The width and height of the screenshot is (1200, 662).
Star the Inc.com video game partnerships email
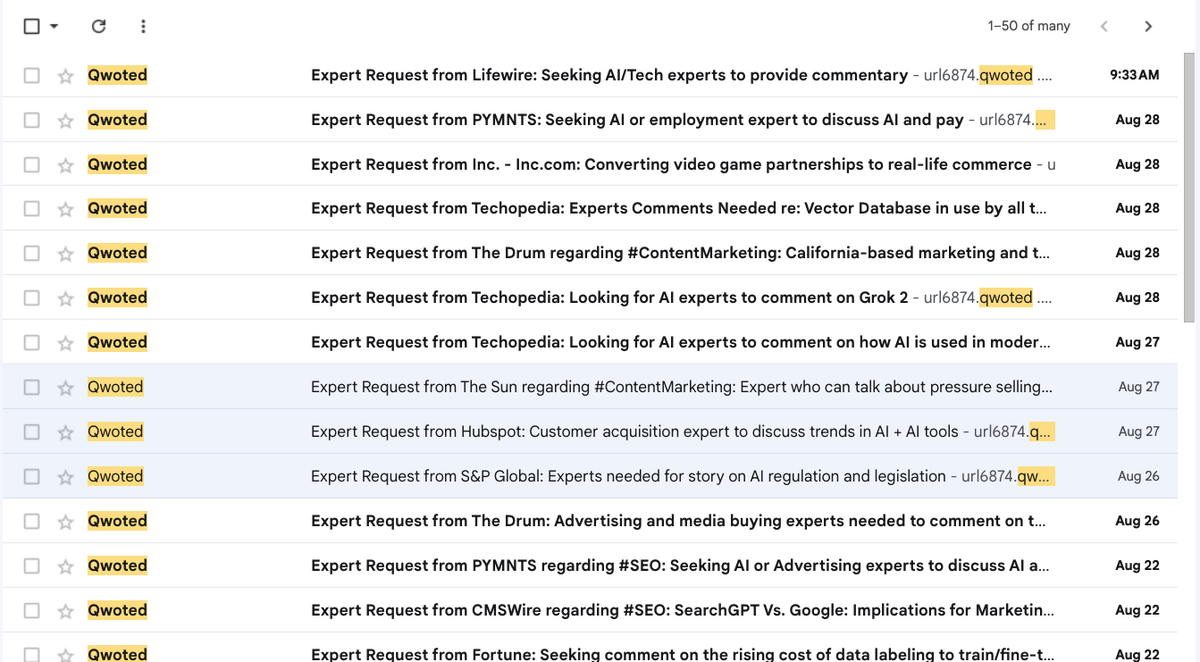66,164
